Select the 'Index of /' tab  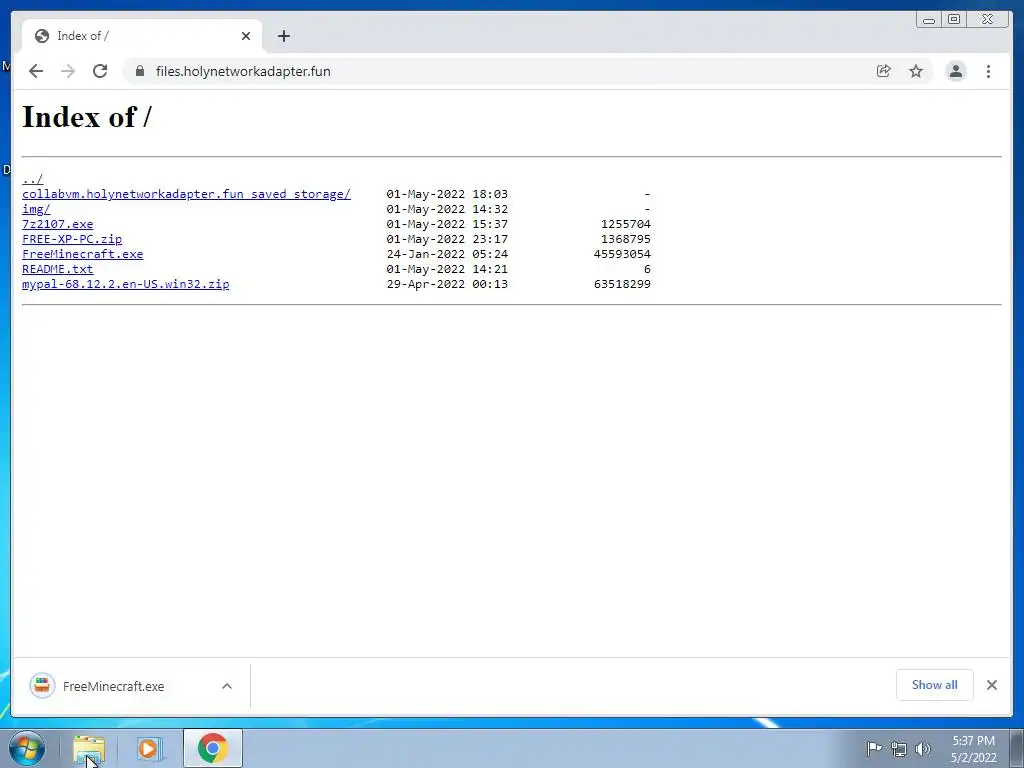142,36
